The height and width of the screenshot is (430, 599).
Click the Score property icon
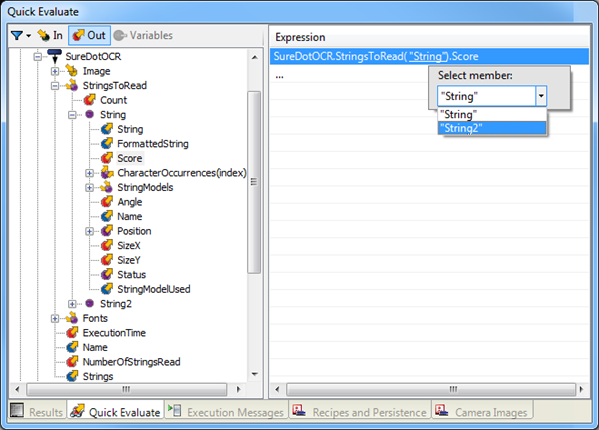pos(107,158)
